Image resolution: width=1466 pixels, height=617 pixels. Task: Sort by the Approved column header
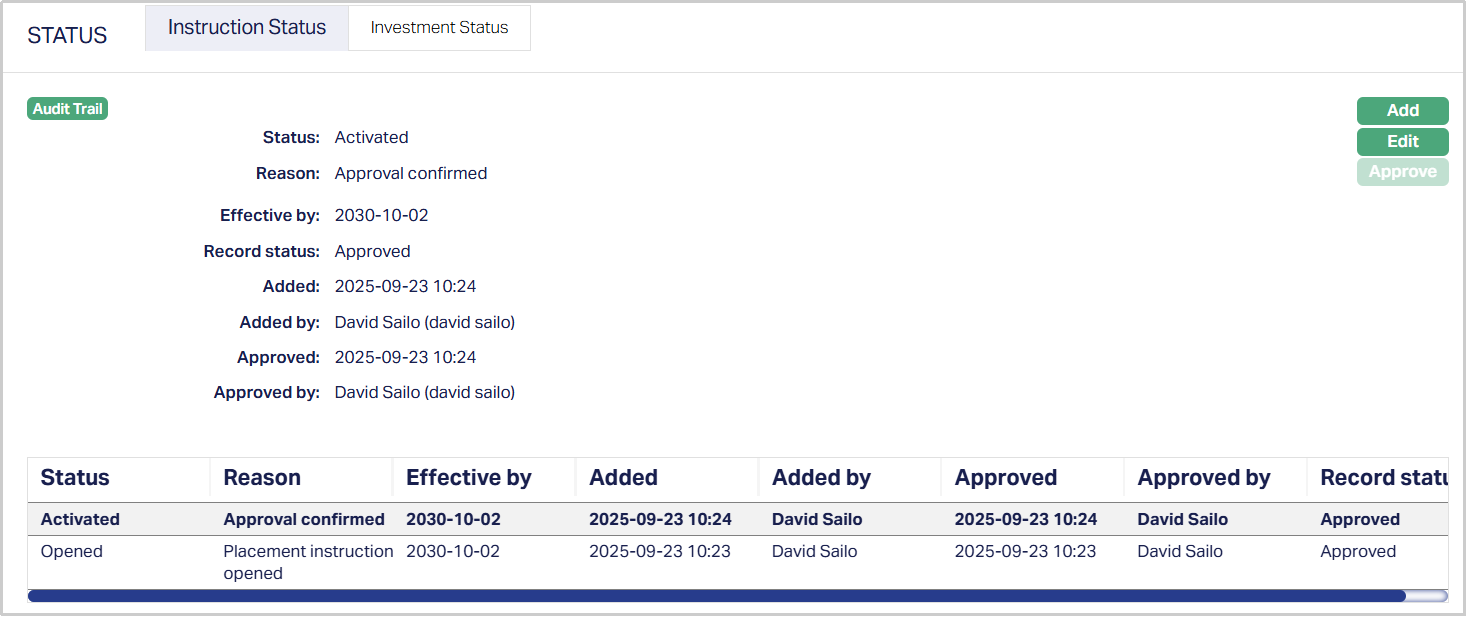pos(1005,478)
